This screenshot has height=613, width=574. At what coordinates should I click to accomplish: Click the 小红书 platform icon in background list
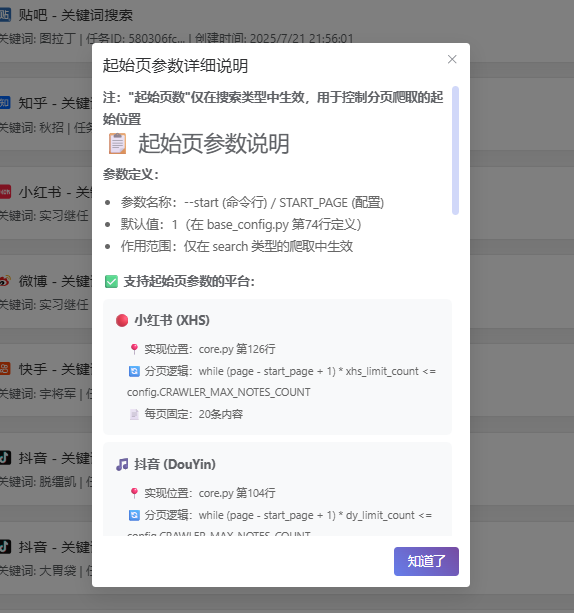(x=5, y=192)
